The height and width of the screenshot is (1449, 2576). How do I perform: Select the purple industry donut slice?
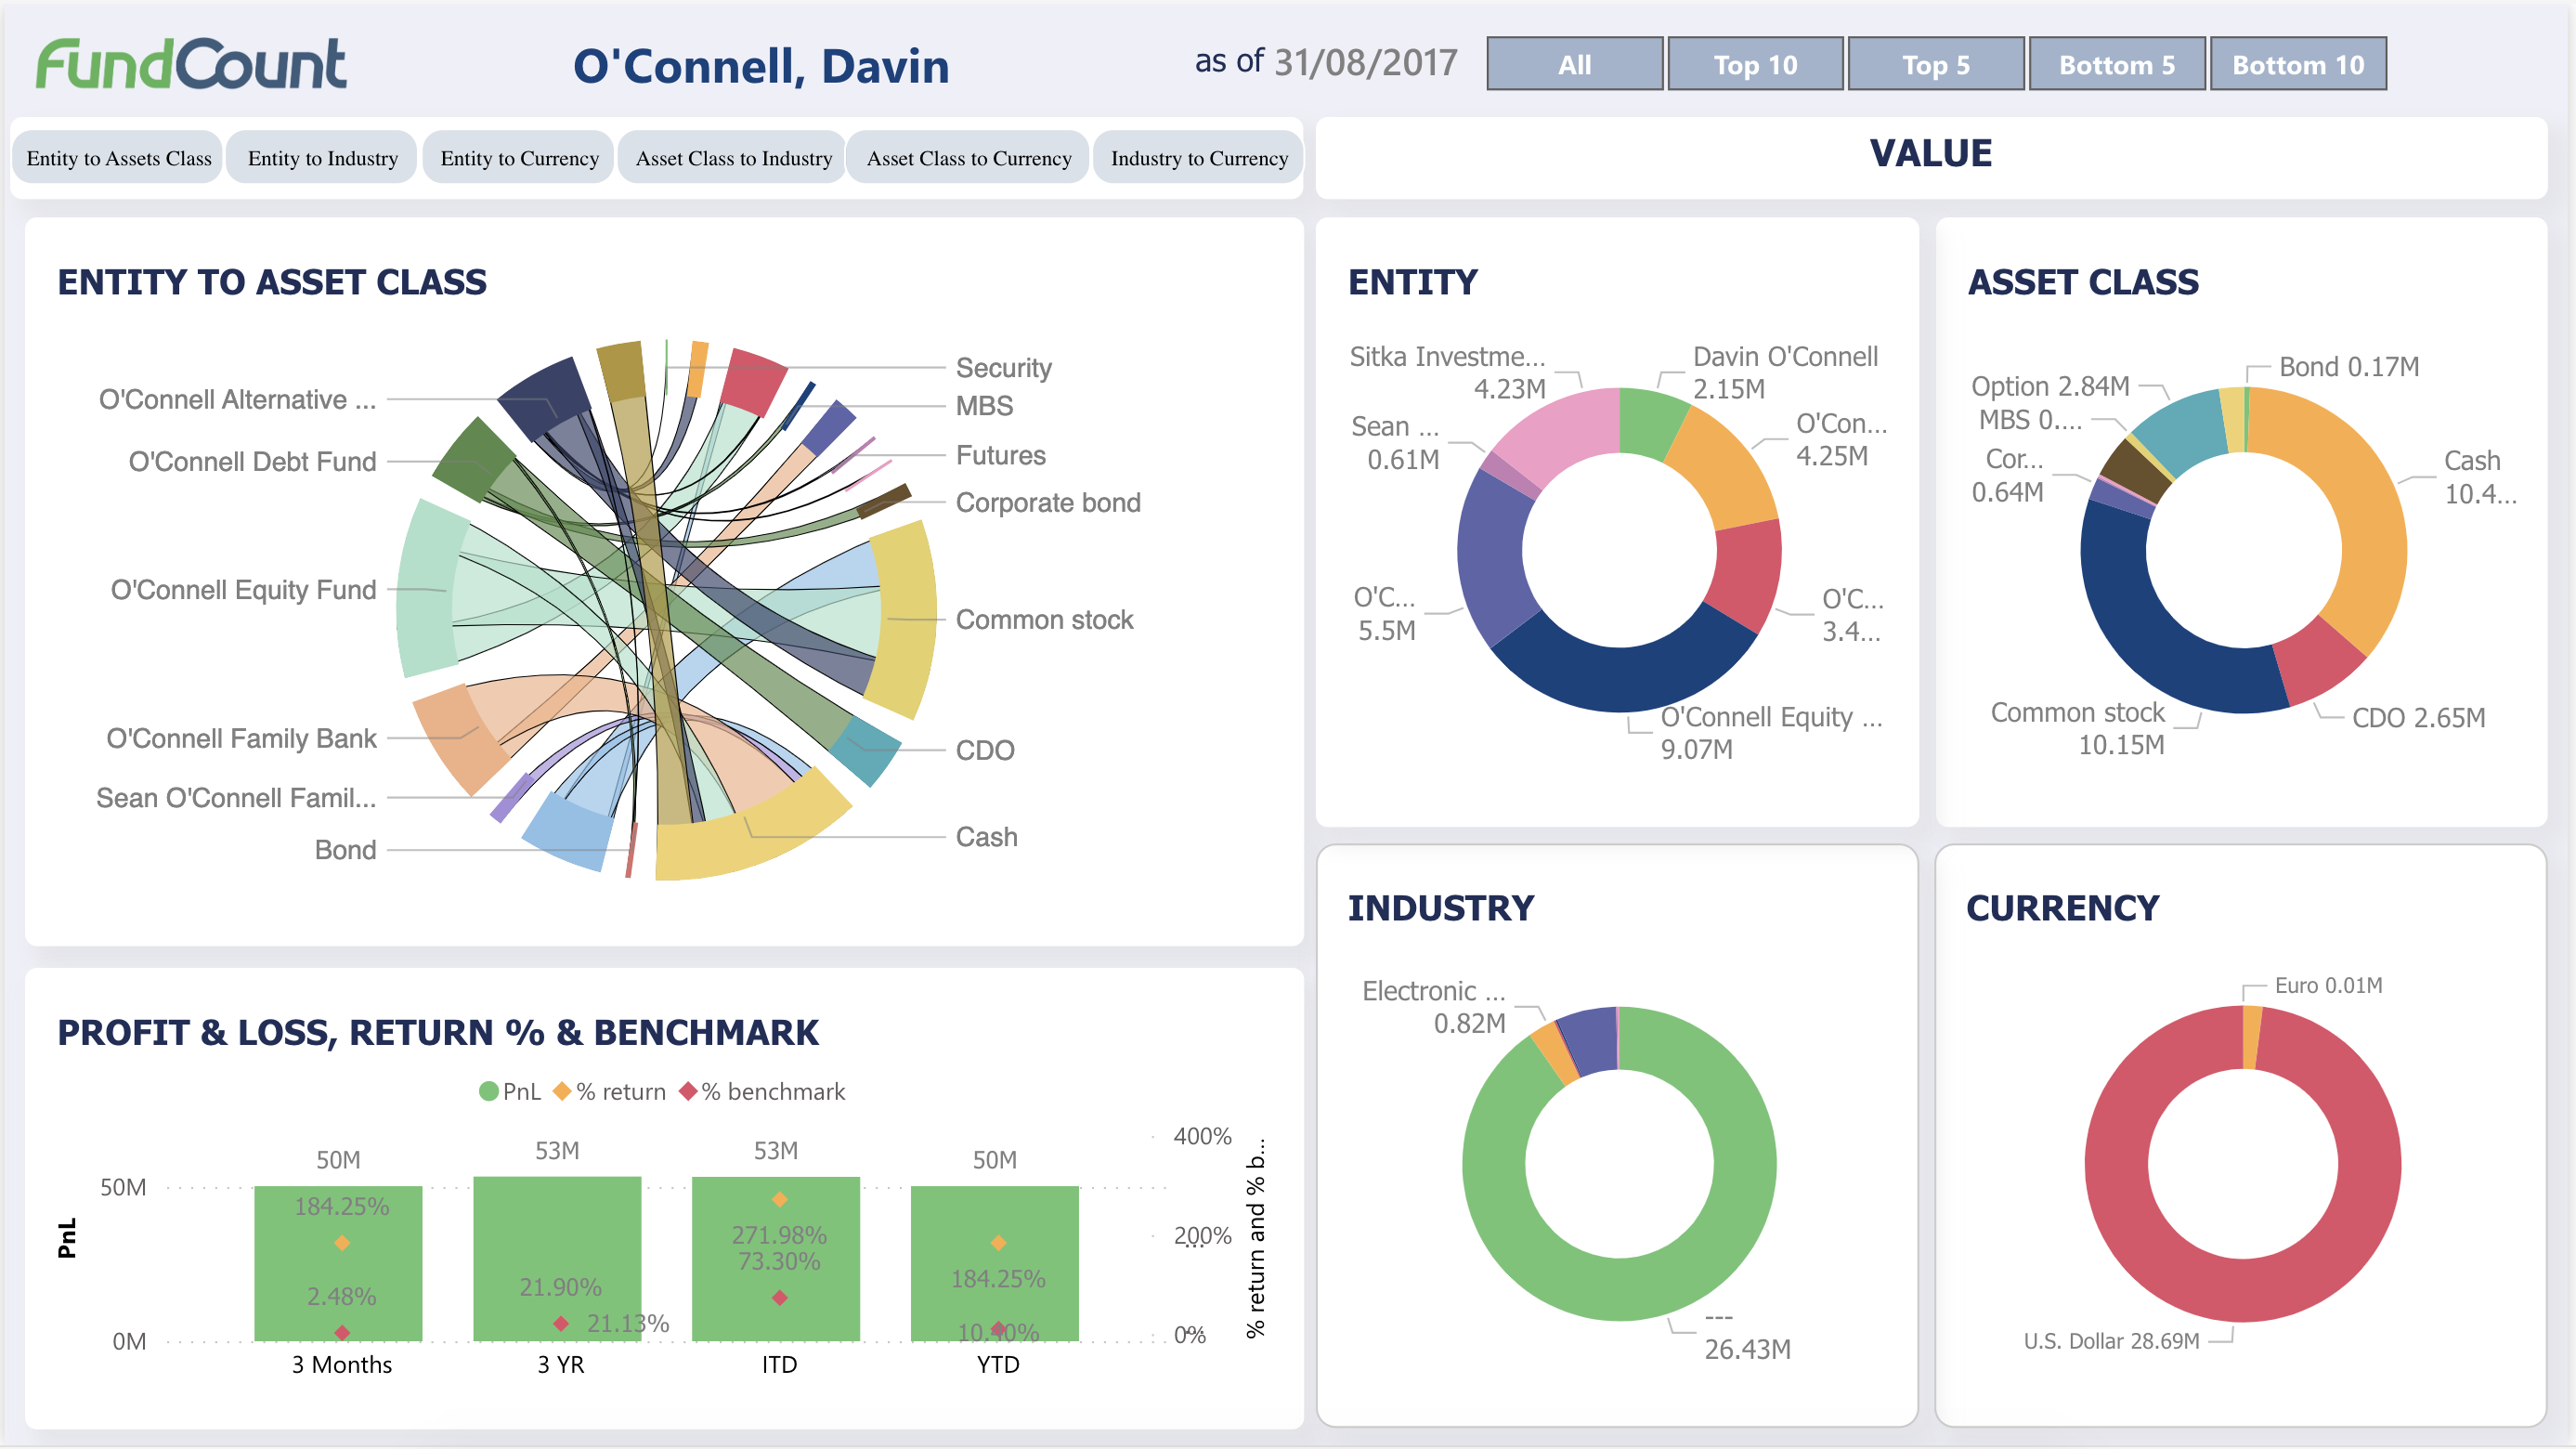(1592, 1040)
